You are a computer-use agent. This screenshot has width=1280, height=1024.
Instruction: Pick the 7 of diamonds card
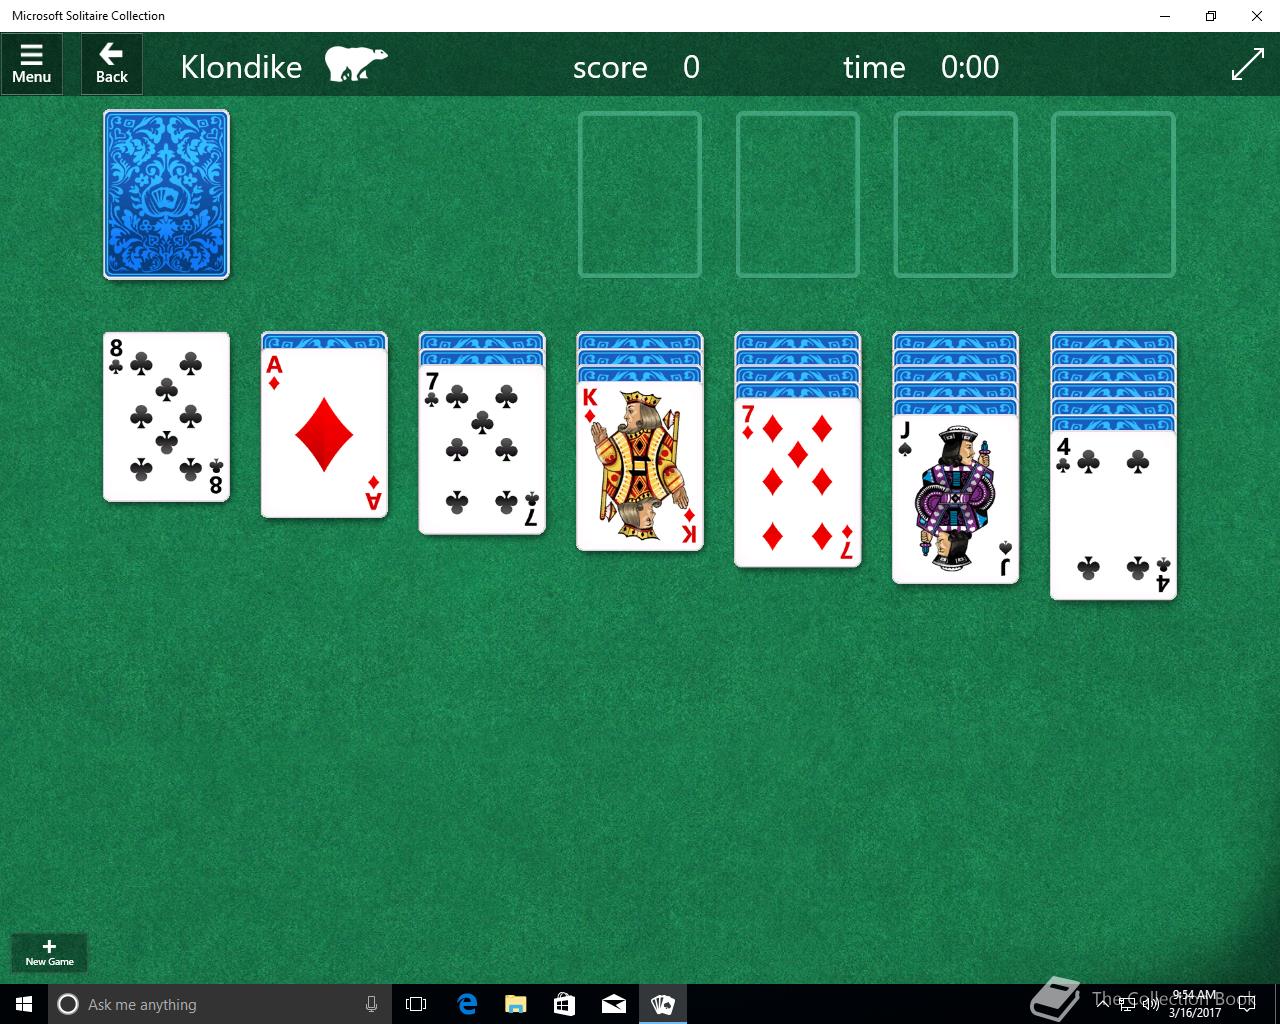(x=798, y=482)
